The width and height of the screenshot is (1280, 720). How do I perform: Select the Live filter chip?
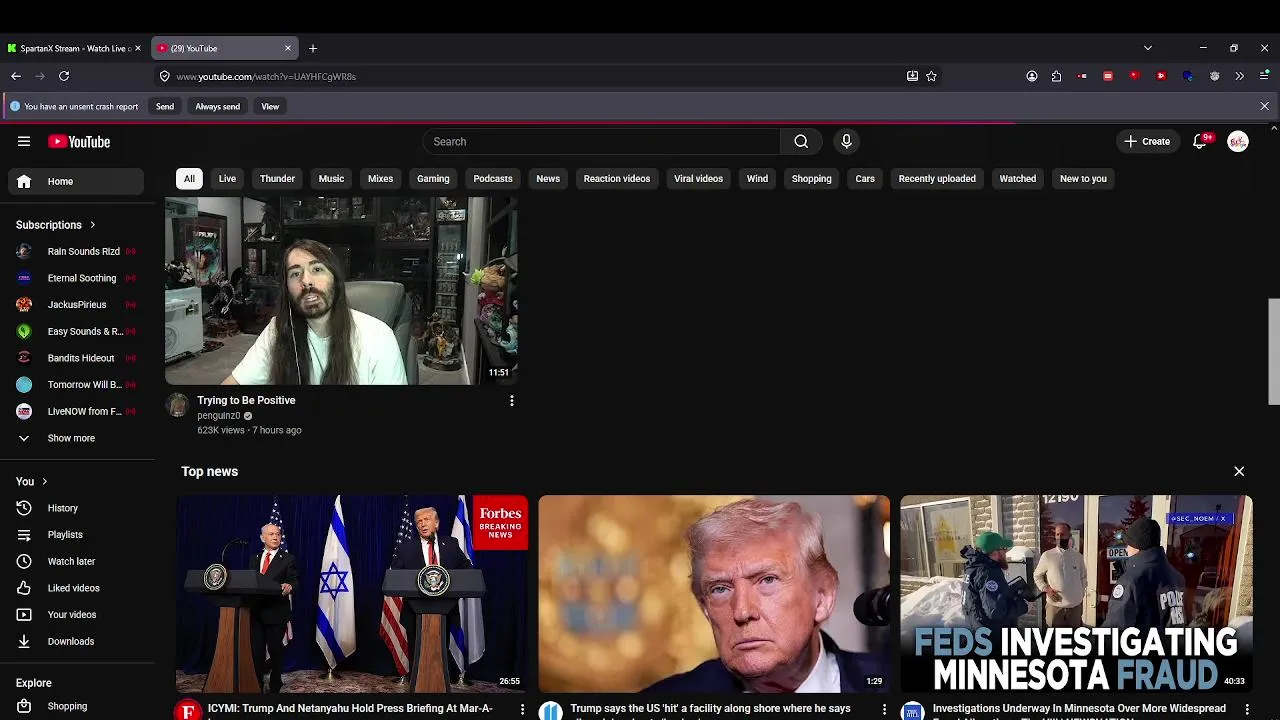227,179
